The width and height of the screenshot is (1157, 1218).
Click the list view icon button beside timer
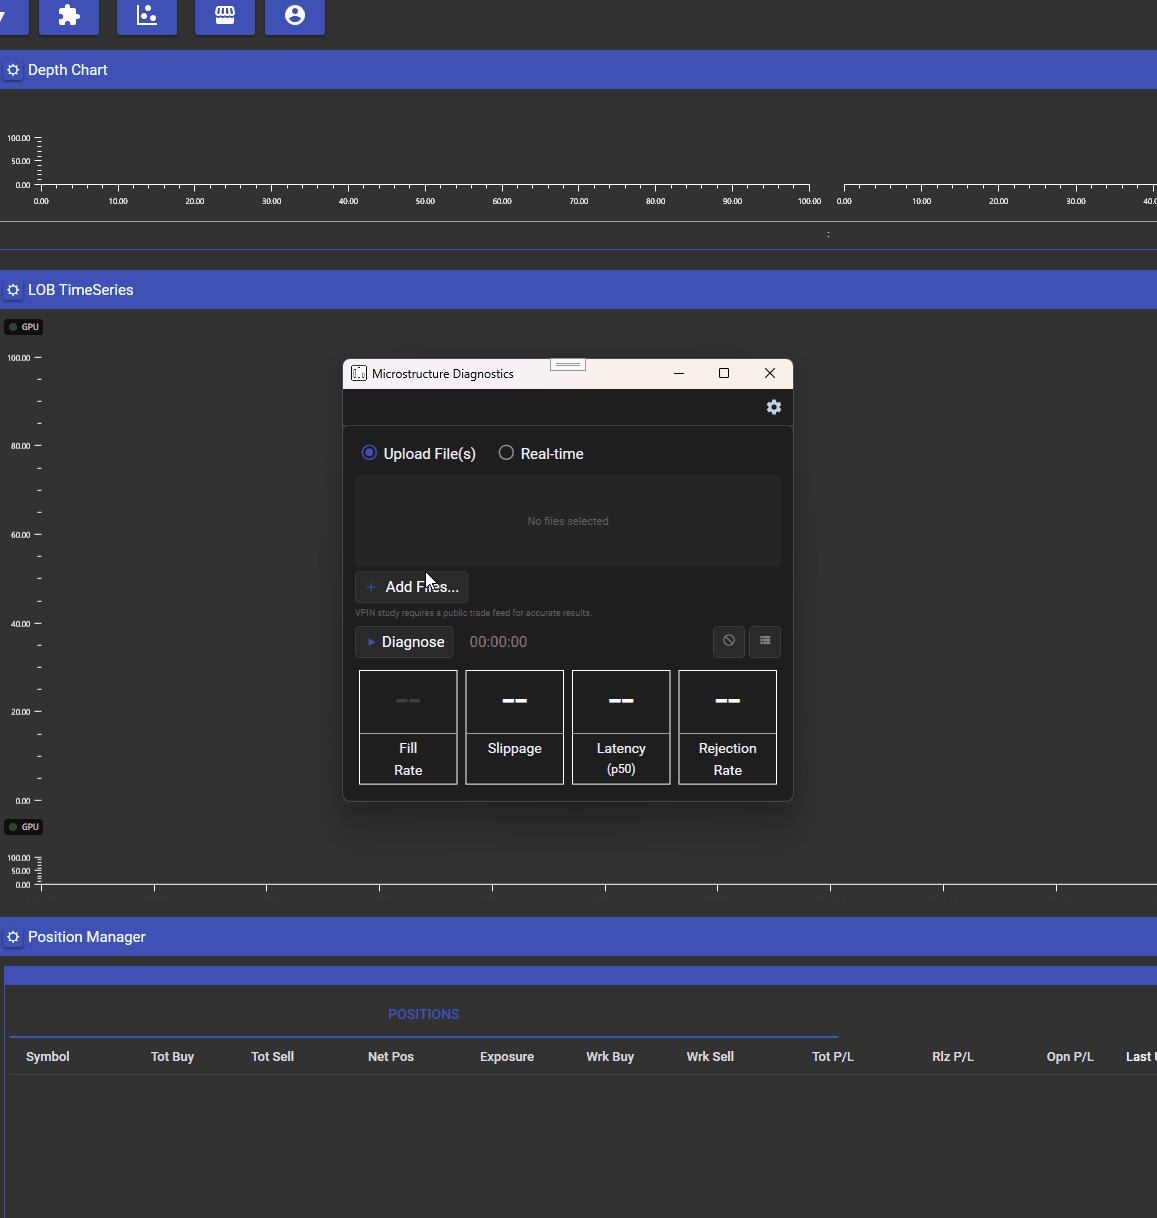coord(765,641)
